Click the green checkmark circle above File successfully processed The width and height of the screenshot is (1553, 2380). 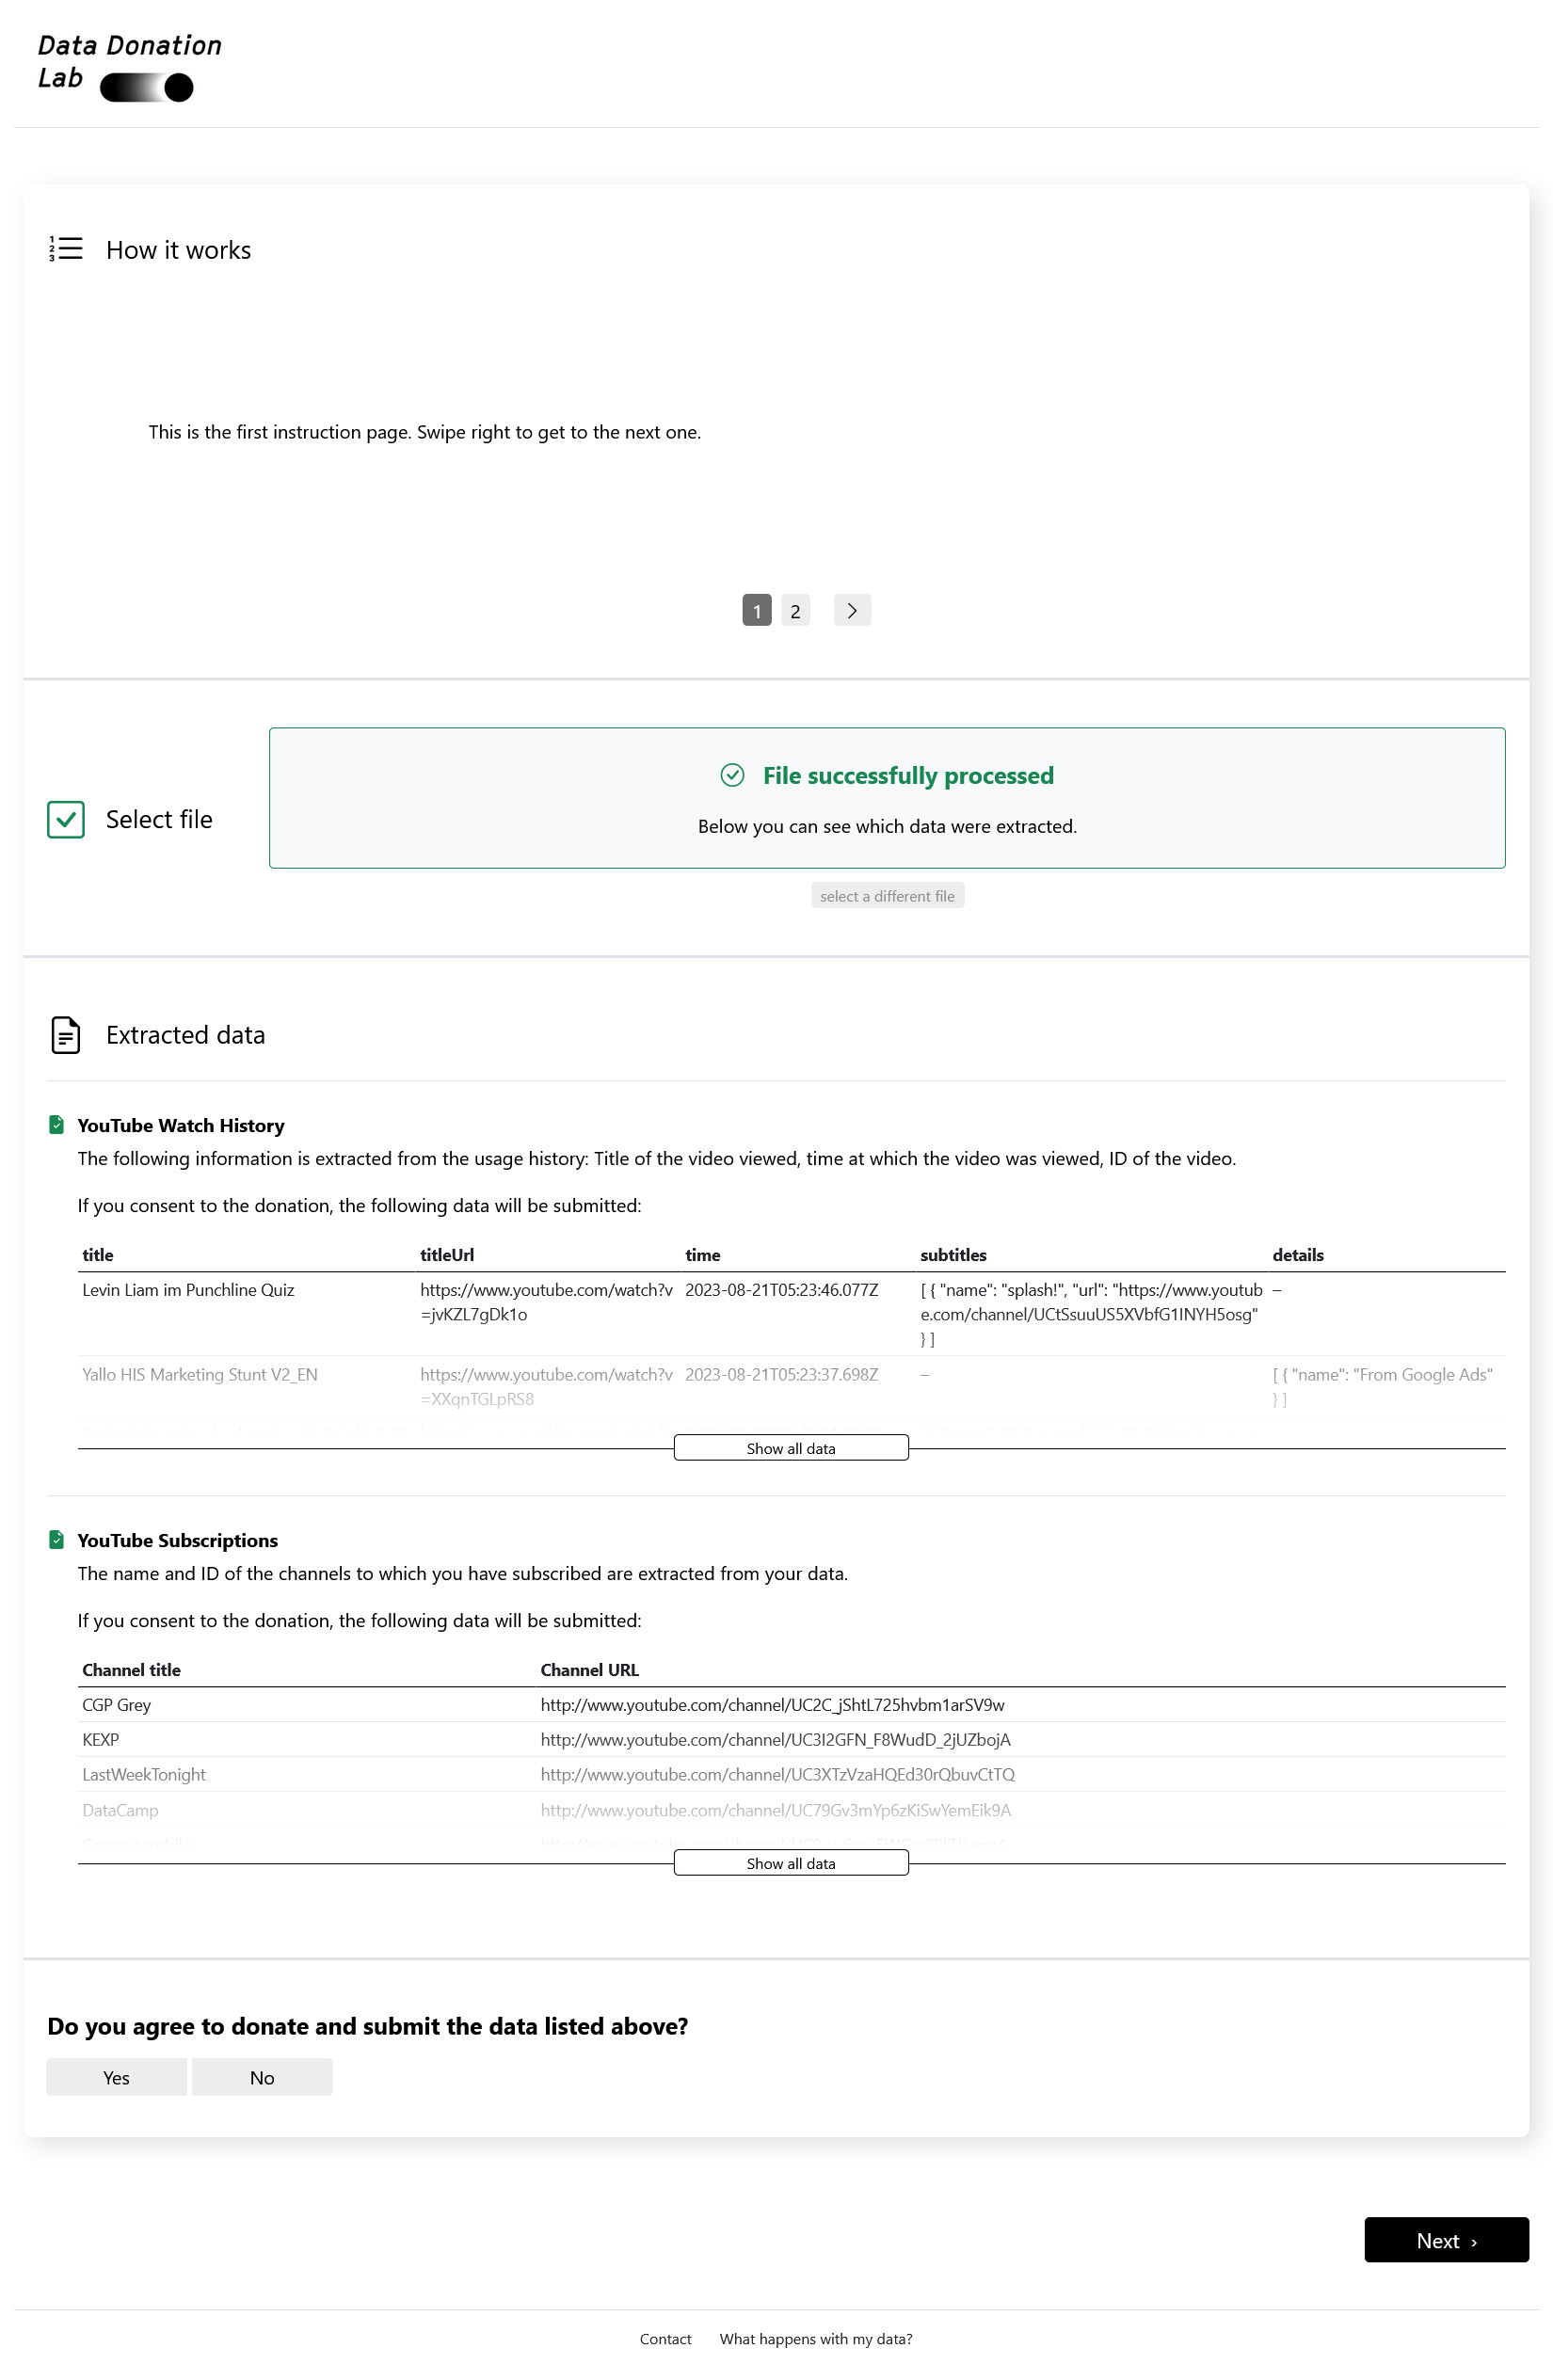[x=733, y=775]
